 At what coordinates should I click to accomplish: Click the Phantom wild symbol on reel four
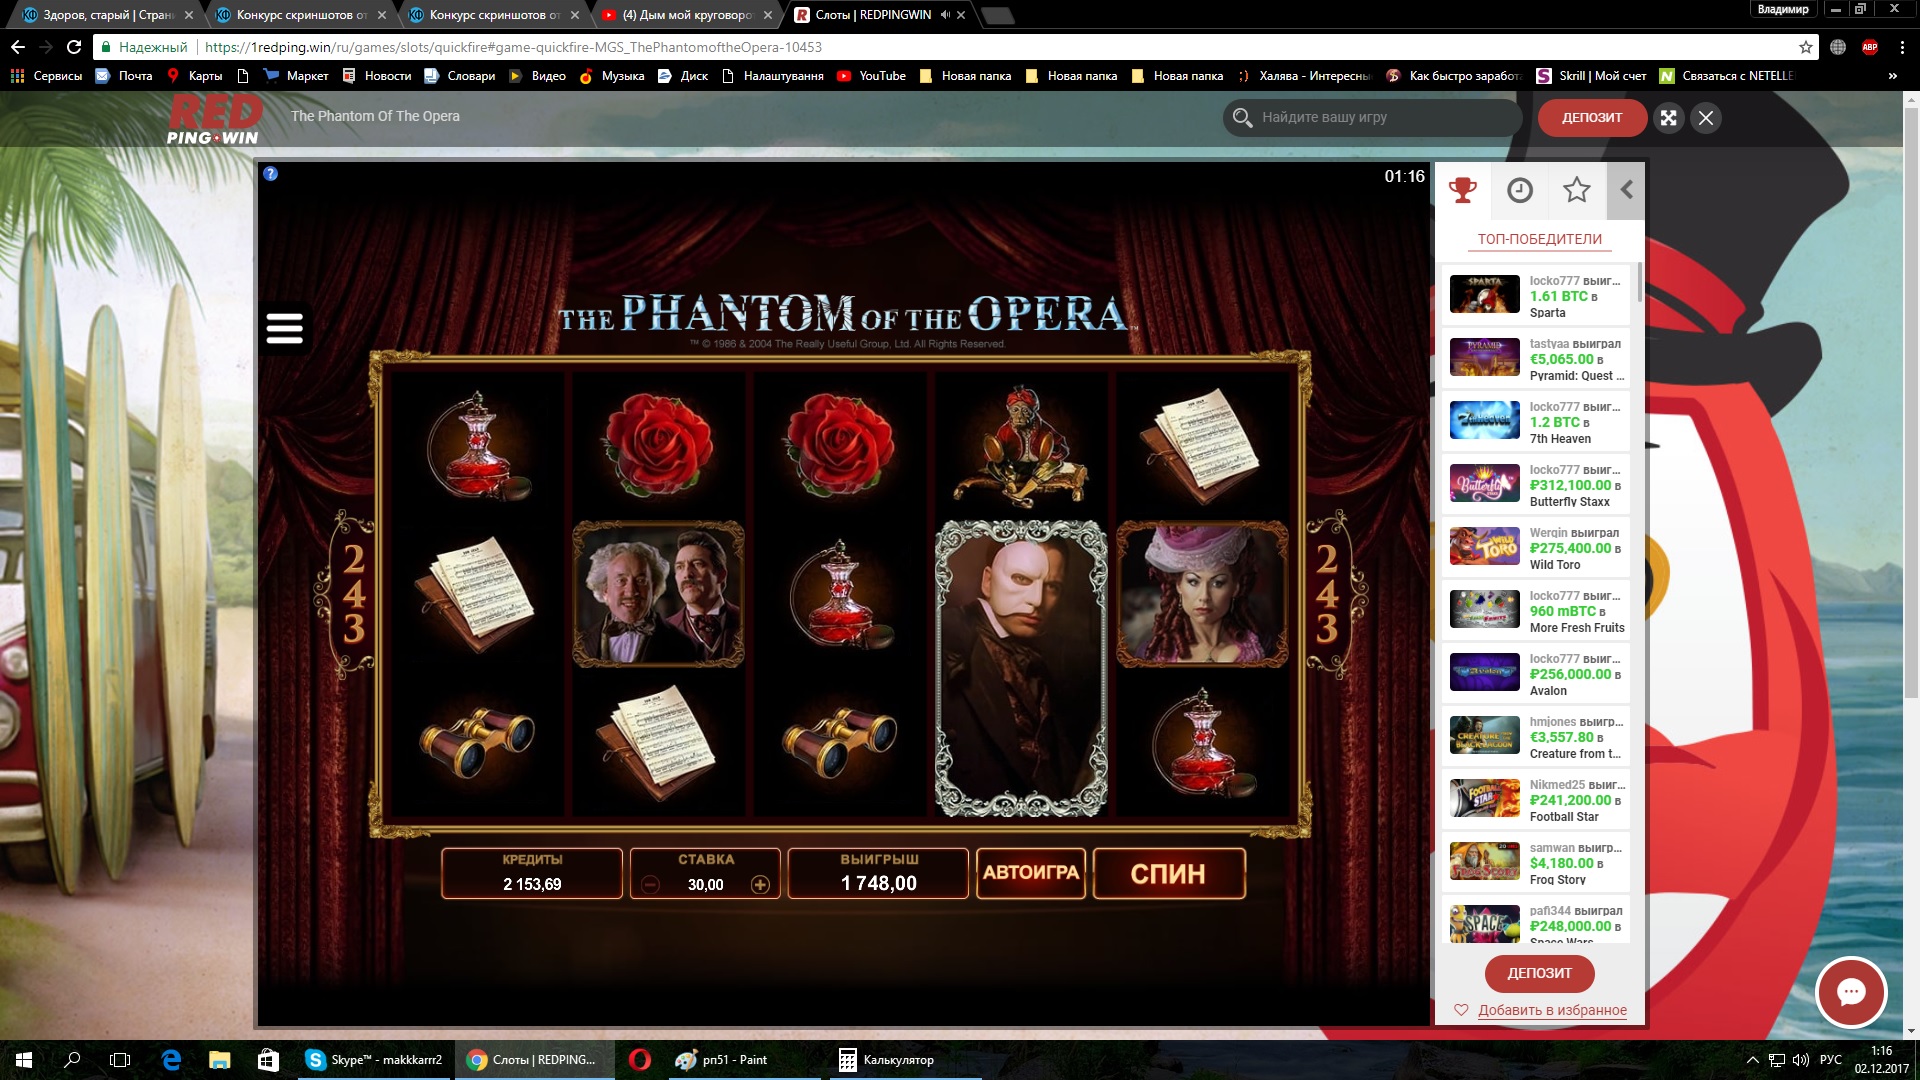click(1021, 668)
